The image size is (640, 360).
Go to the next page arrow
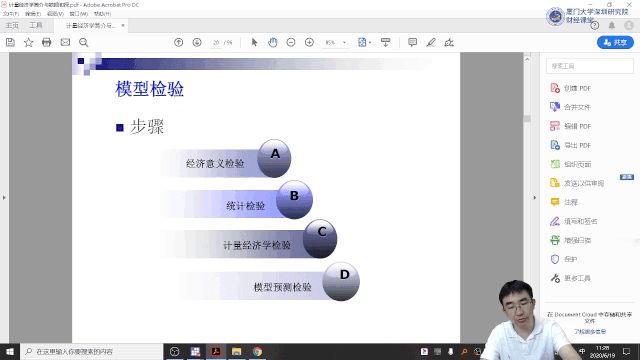tap(197, 42)
